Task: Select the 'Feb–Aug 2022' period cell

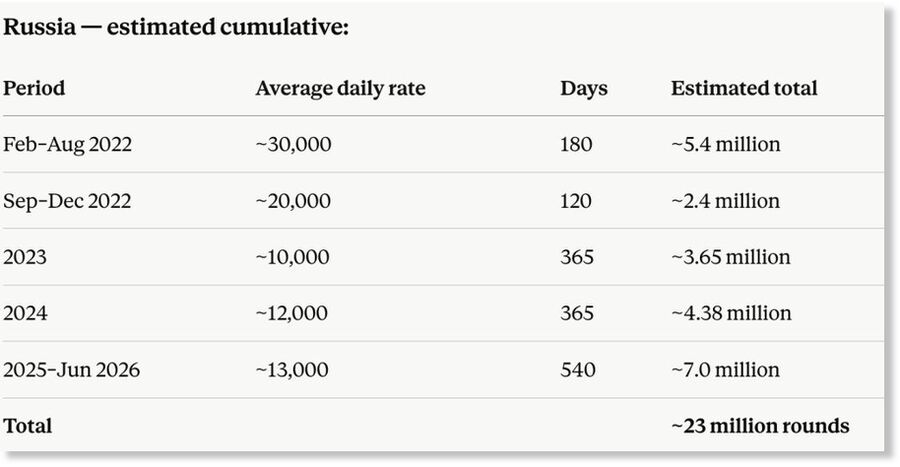Action: tap(67, 144)
